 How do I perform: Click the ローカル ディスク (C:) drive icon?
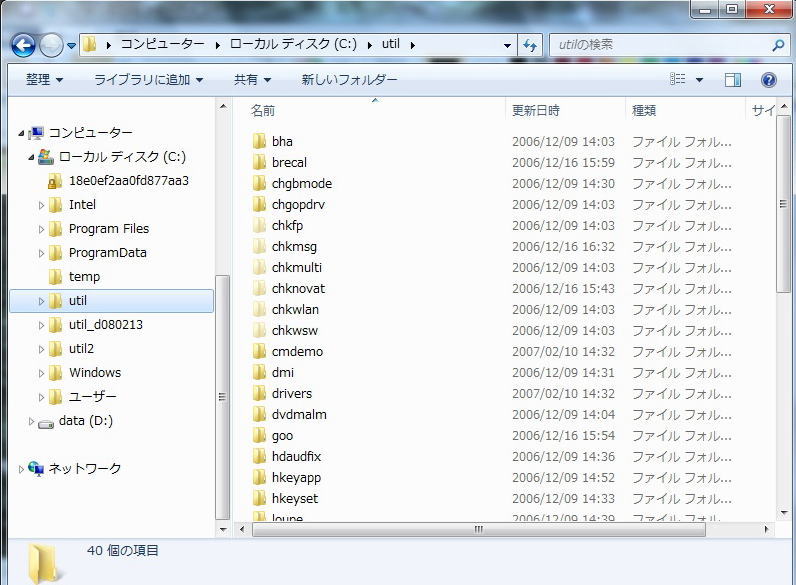[x=45, y=157]
